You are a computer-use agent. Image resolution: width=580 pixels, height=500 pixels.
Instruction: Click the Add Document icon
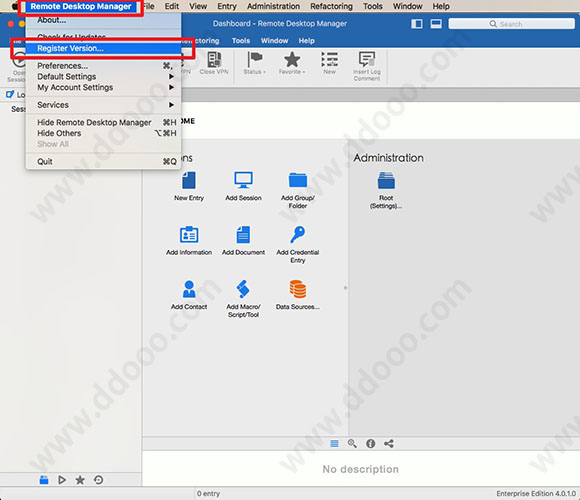(x=243, y=234)
